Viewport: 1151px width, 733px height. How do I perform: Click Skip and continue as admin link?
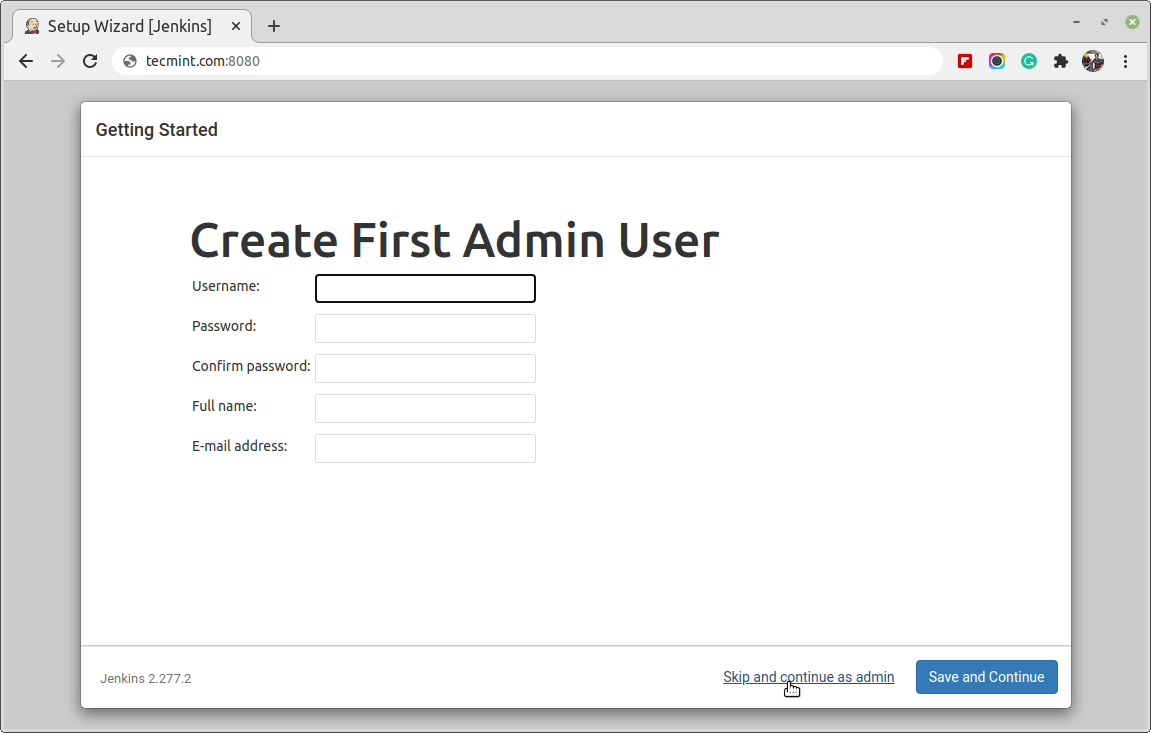pos(808,677)
